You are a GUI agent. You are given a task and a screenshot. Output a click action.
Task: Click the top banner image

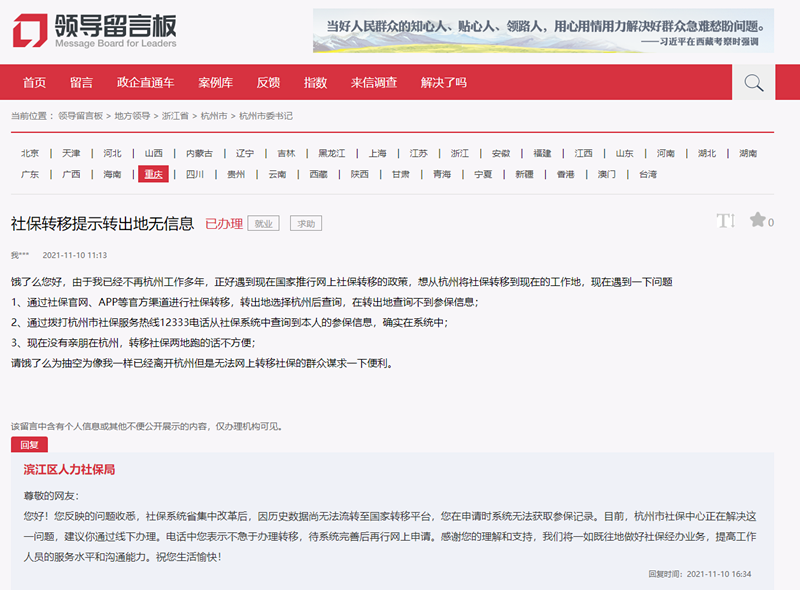543,30
